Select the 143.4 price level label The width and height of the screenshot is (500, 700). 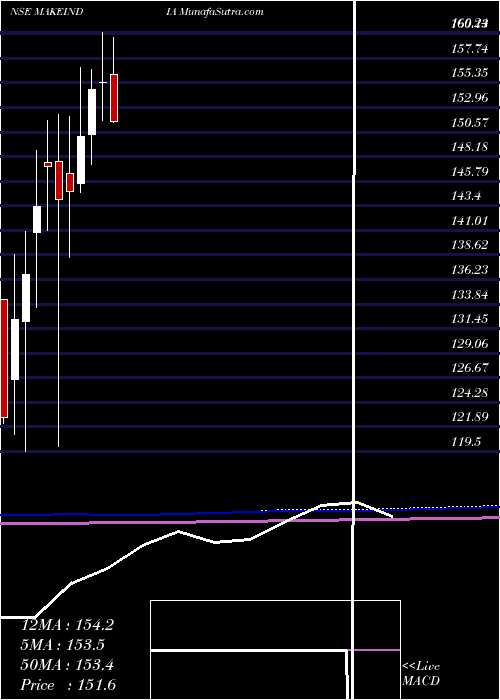coord(466,196)
